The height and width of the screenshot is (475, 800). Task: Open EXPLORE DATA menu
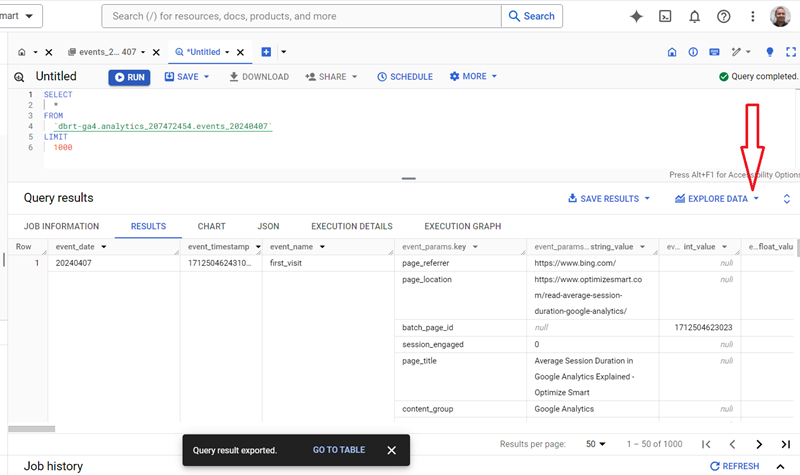tap(716, 198)
